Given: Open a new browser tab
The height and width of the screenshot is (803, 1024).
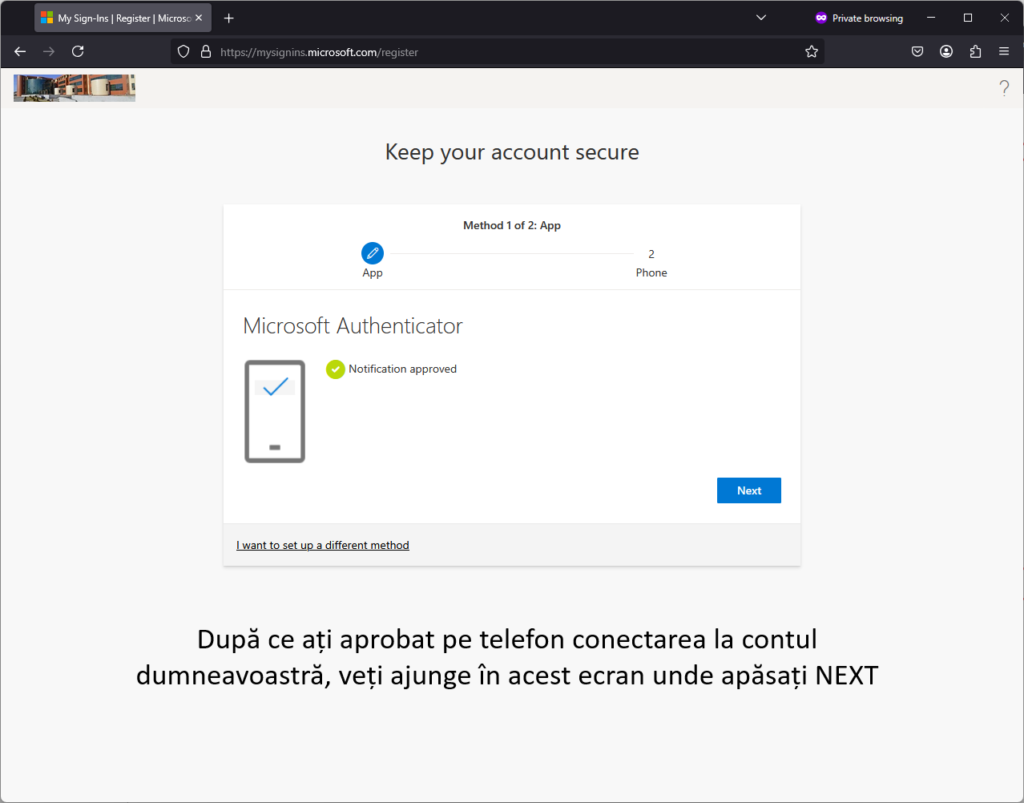Looking at the screenshot, I should 229,18.
